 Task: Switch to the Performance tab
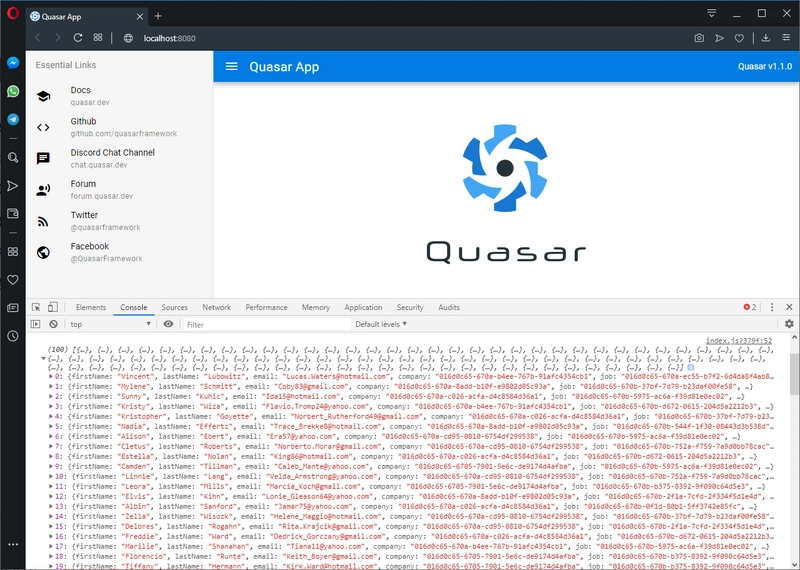(x=266, y=307)
